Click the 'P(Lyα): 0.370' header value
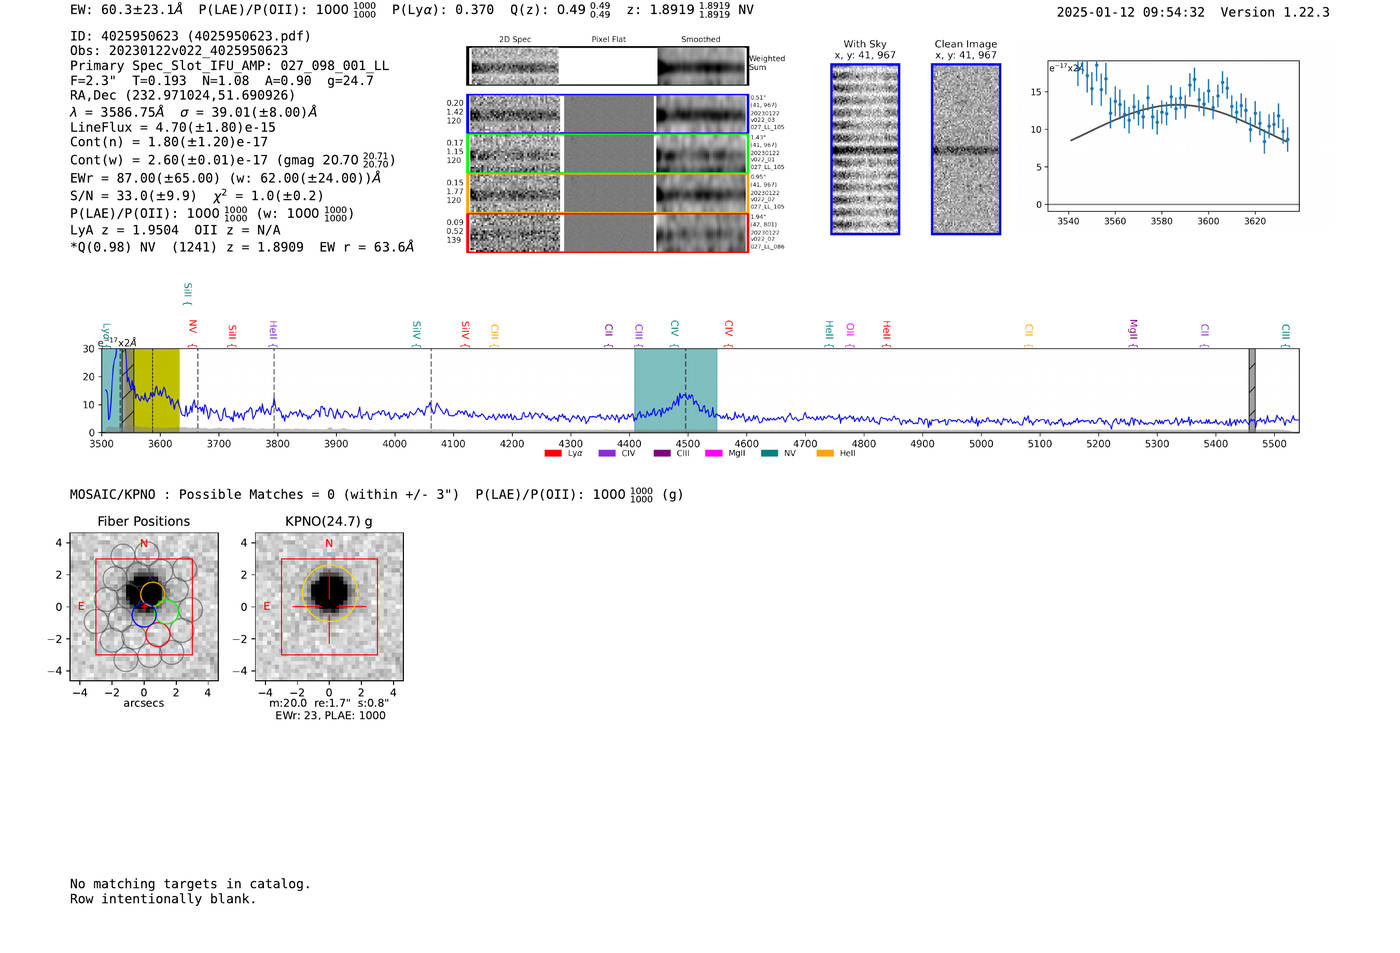The width and height of the screenshot is (1400, 953). [443, 10]
